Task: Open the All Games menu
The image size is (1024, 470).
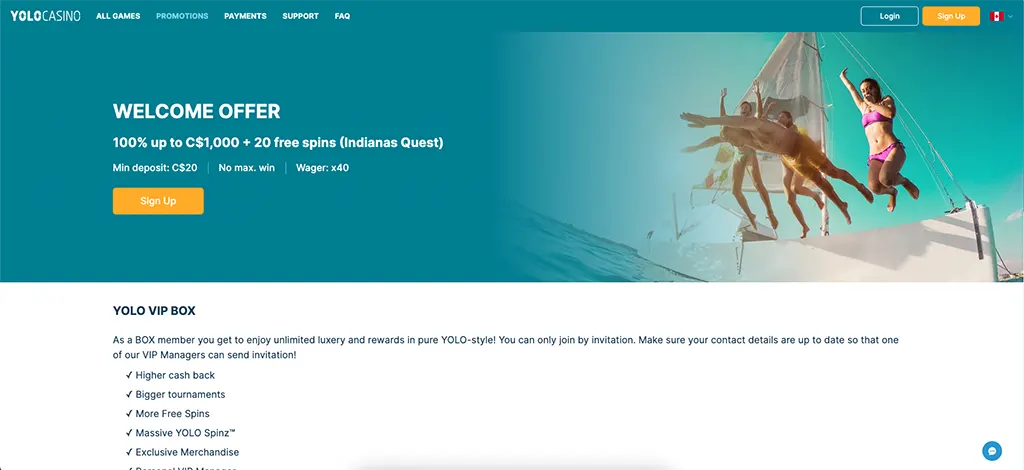Action: pos(118,16)
